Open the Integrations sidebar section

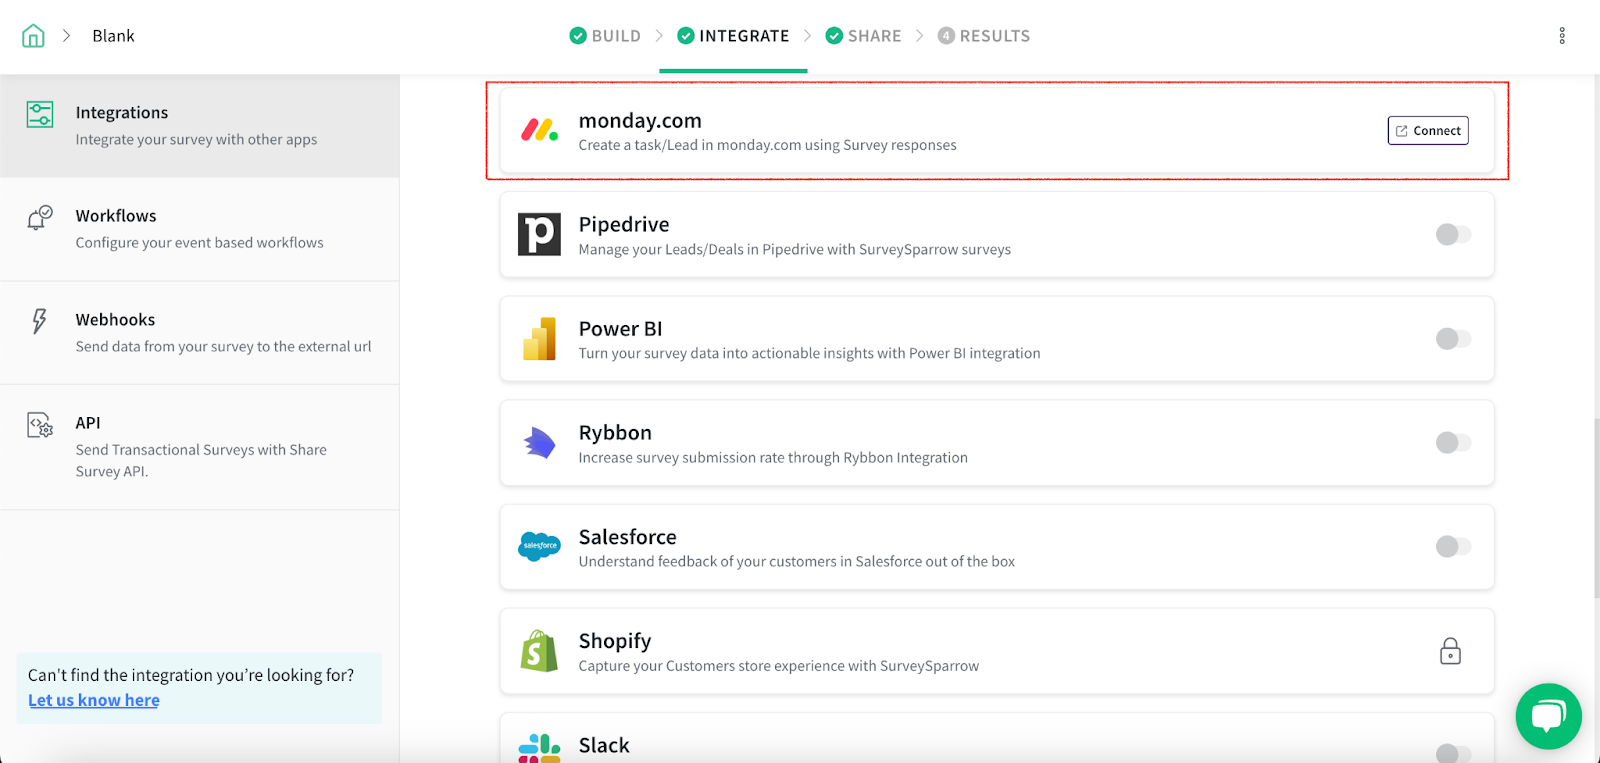200,126
